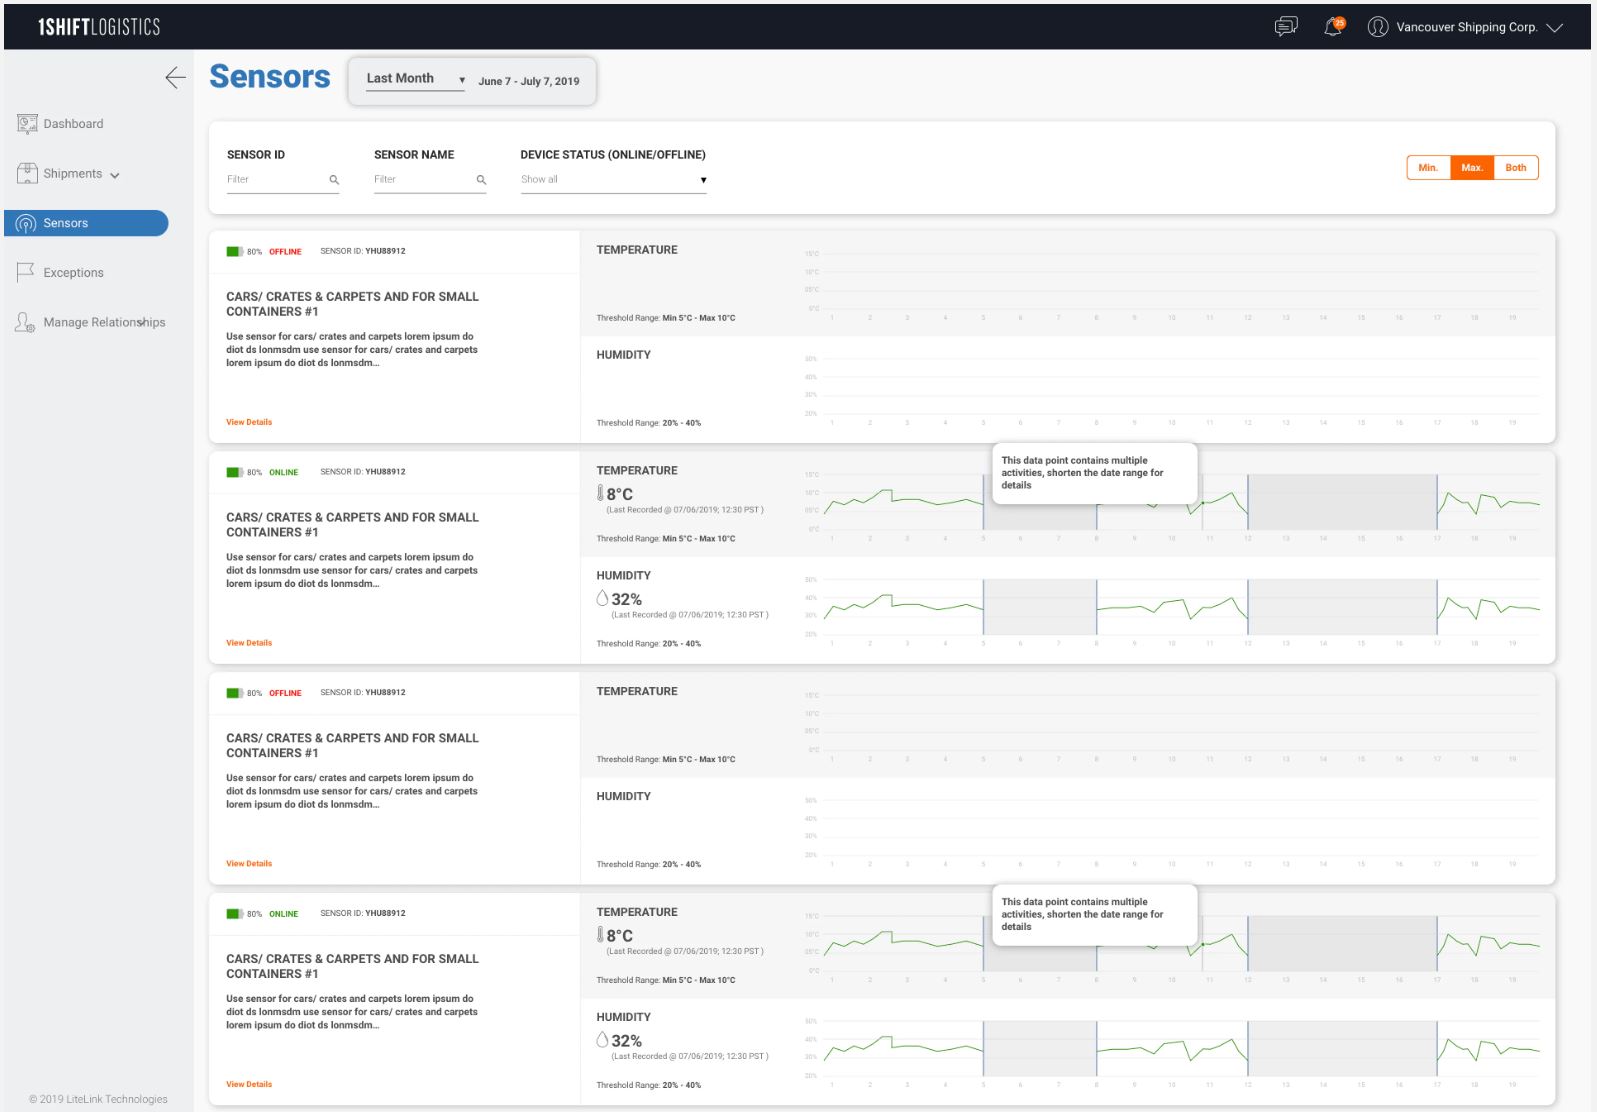
Task: Click the Manage Relationships person icon
Action: click(x=26, y=322)
